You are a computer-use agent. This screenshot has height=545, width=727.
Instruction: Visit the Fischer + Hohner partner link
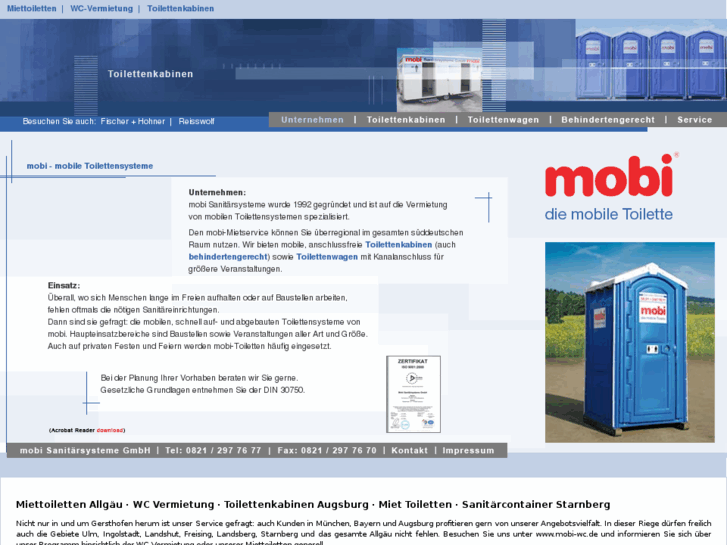point(133,122)
